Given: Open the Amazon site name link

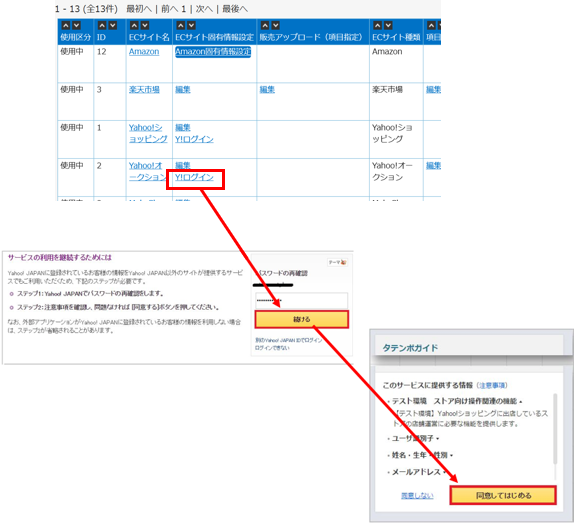Looking at the screenshot, I should coord(144,51).
